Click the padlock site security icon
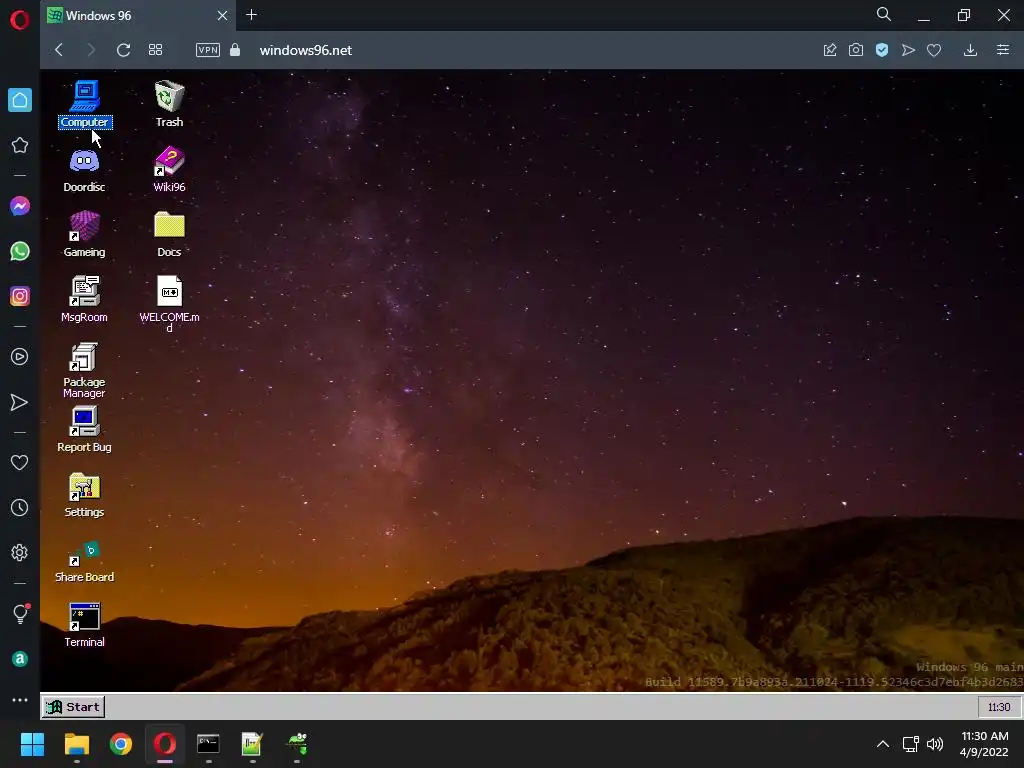This screenshot has height=768, width=1024. (235, 50)
